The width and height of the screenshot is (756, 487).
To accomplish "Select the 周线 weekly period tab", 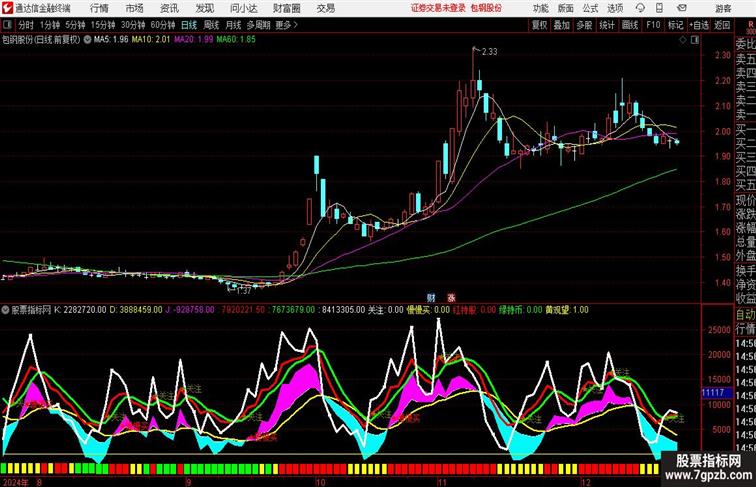I will pyautogui.click(x=211, y=25).
